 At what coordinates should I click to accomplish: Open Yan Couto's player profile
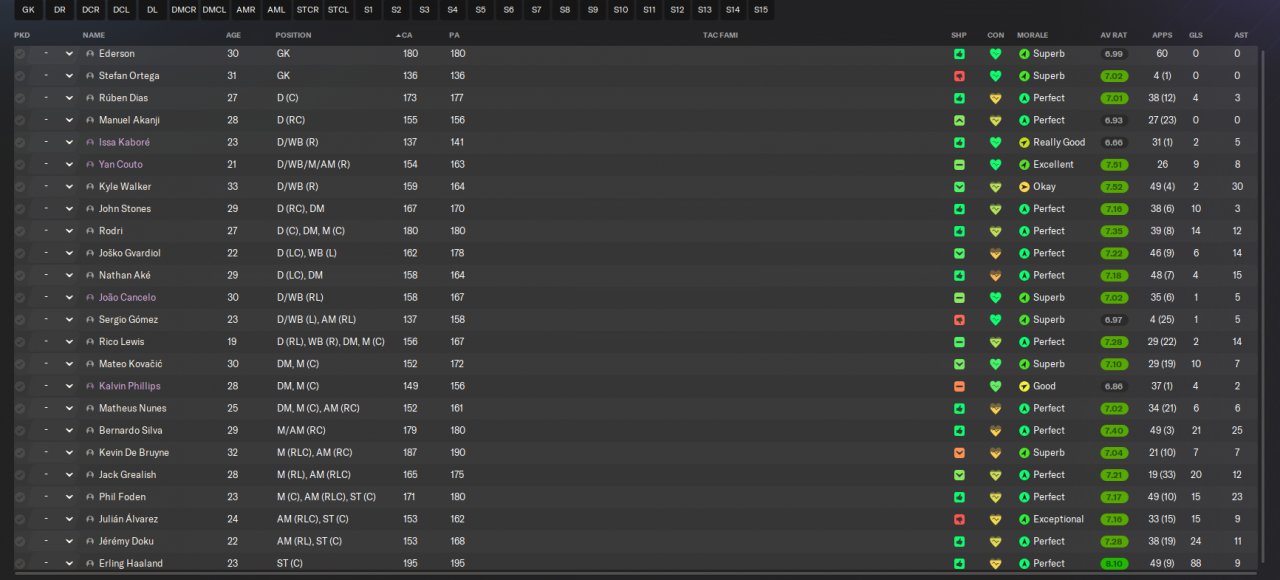[121, 165]
